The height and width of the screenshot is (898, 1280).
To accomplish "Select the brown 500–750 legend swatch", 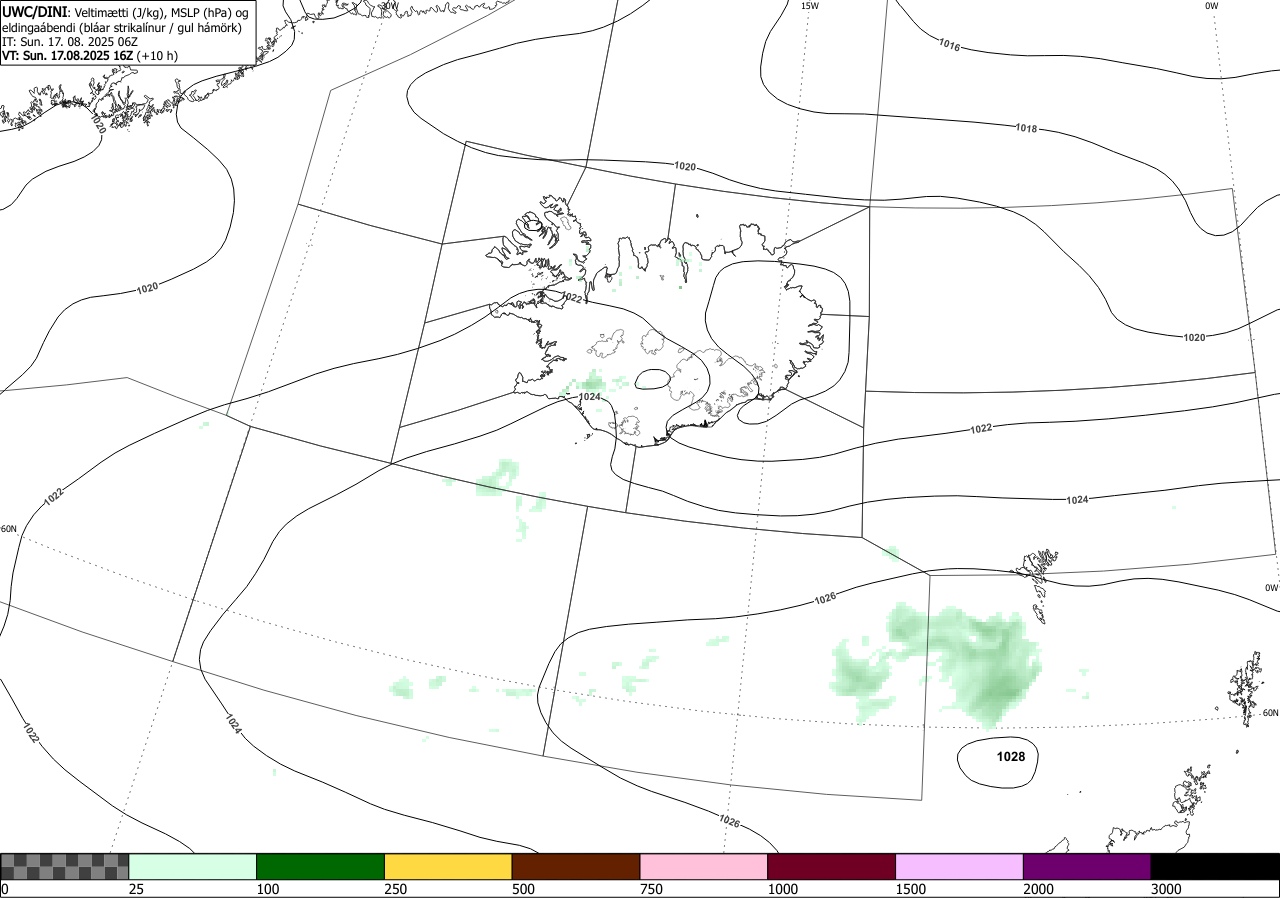I will [576, 866].
